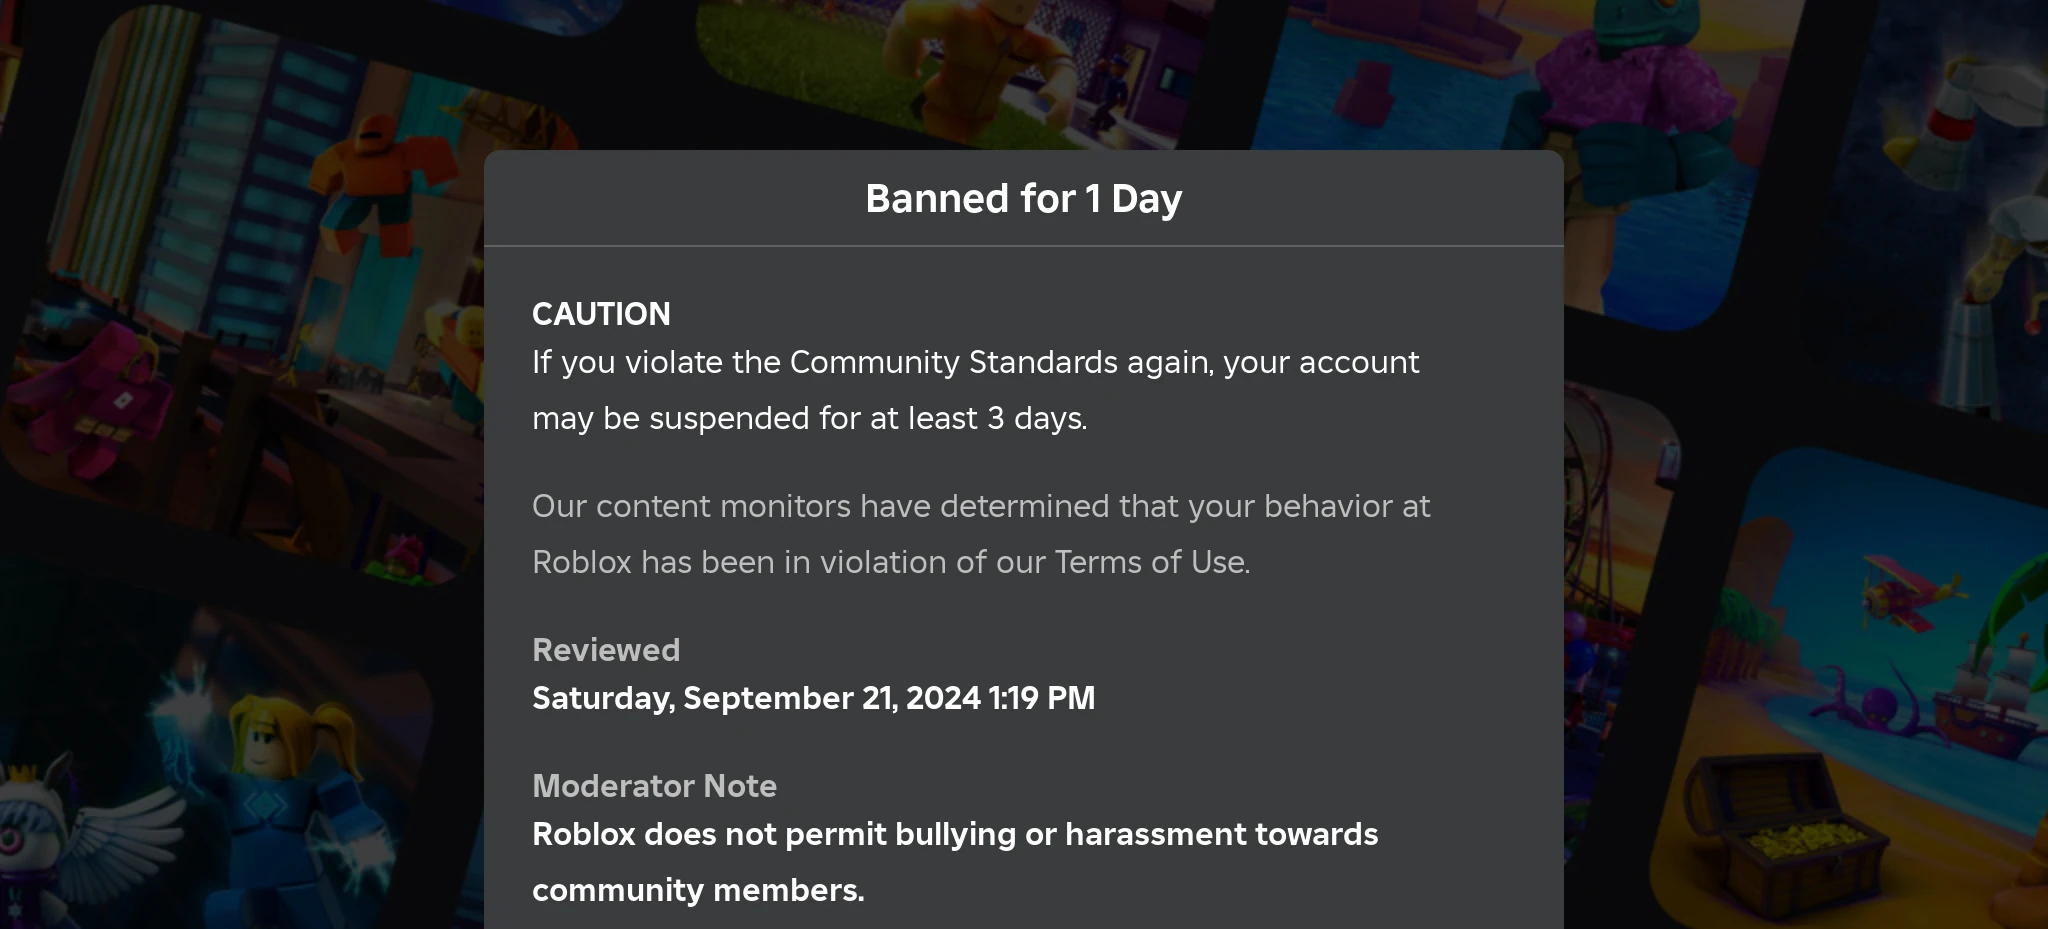
Task: Click the white winged character in the corner
Action: [x=60, y=840]
